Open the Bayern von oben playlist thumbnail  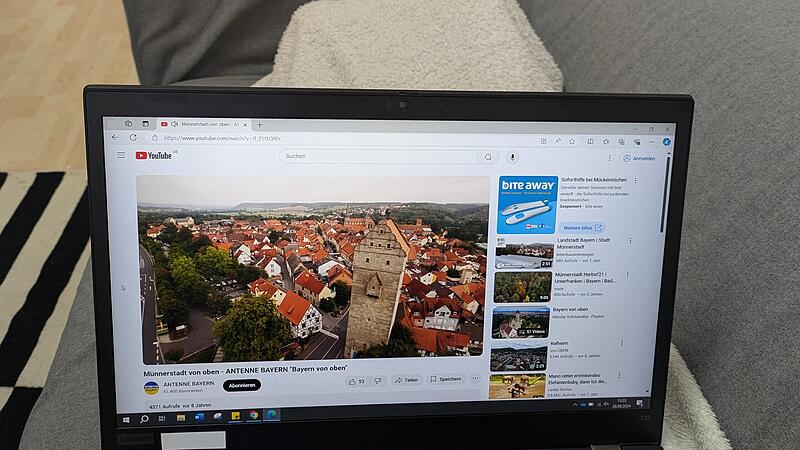[520, 322]
